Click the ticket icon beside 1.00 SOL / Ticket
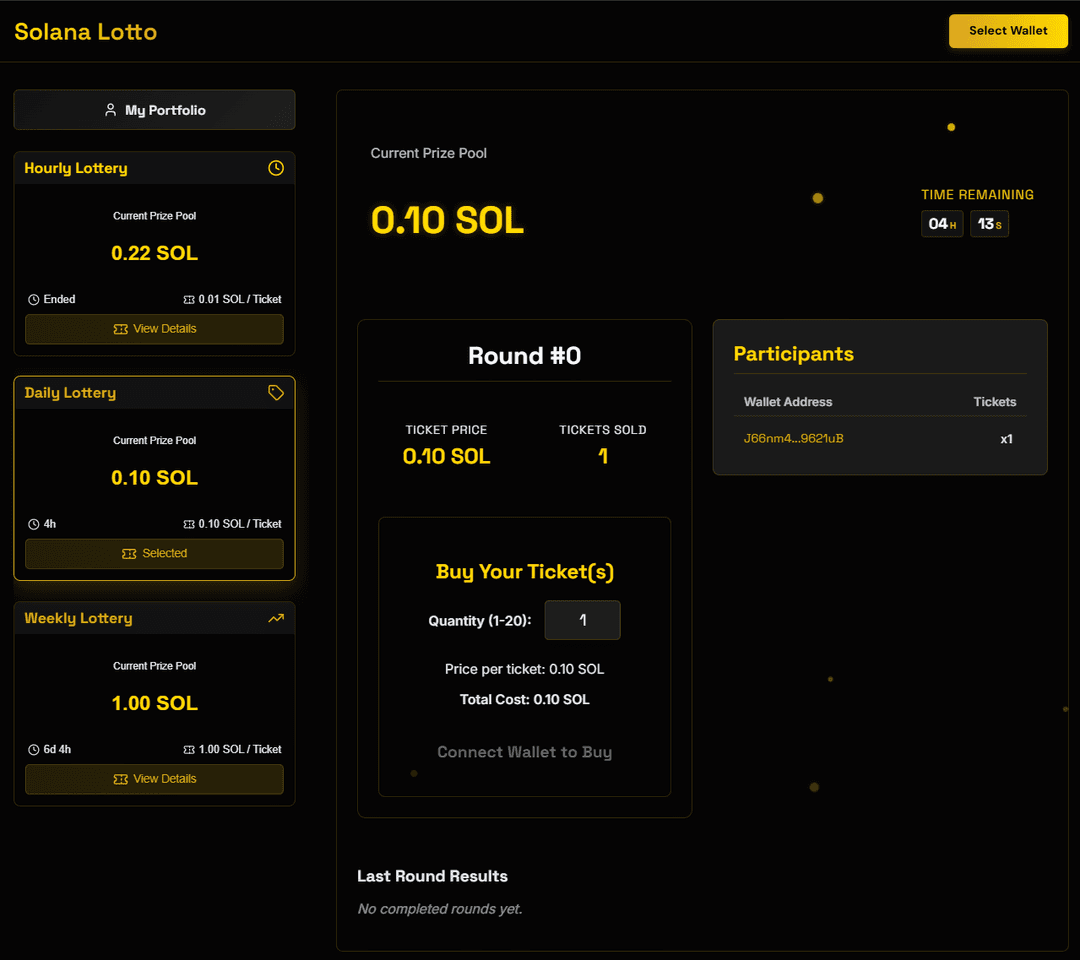The height and width of the screenshot is (960, 1080). (x=189, y=749)
